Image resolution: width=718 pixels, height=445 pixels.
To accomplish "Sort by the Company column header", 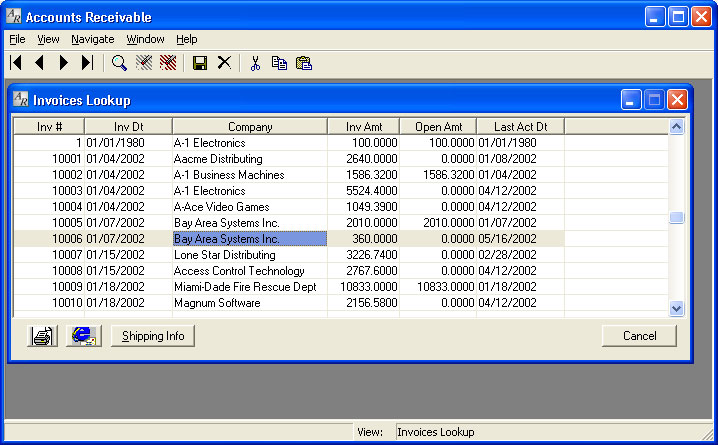I will [250, 126].
